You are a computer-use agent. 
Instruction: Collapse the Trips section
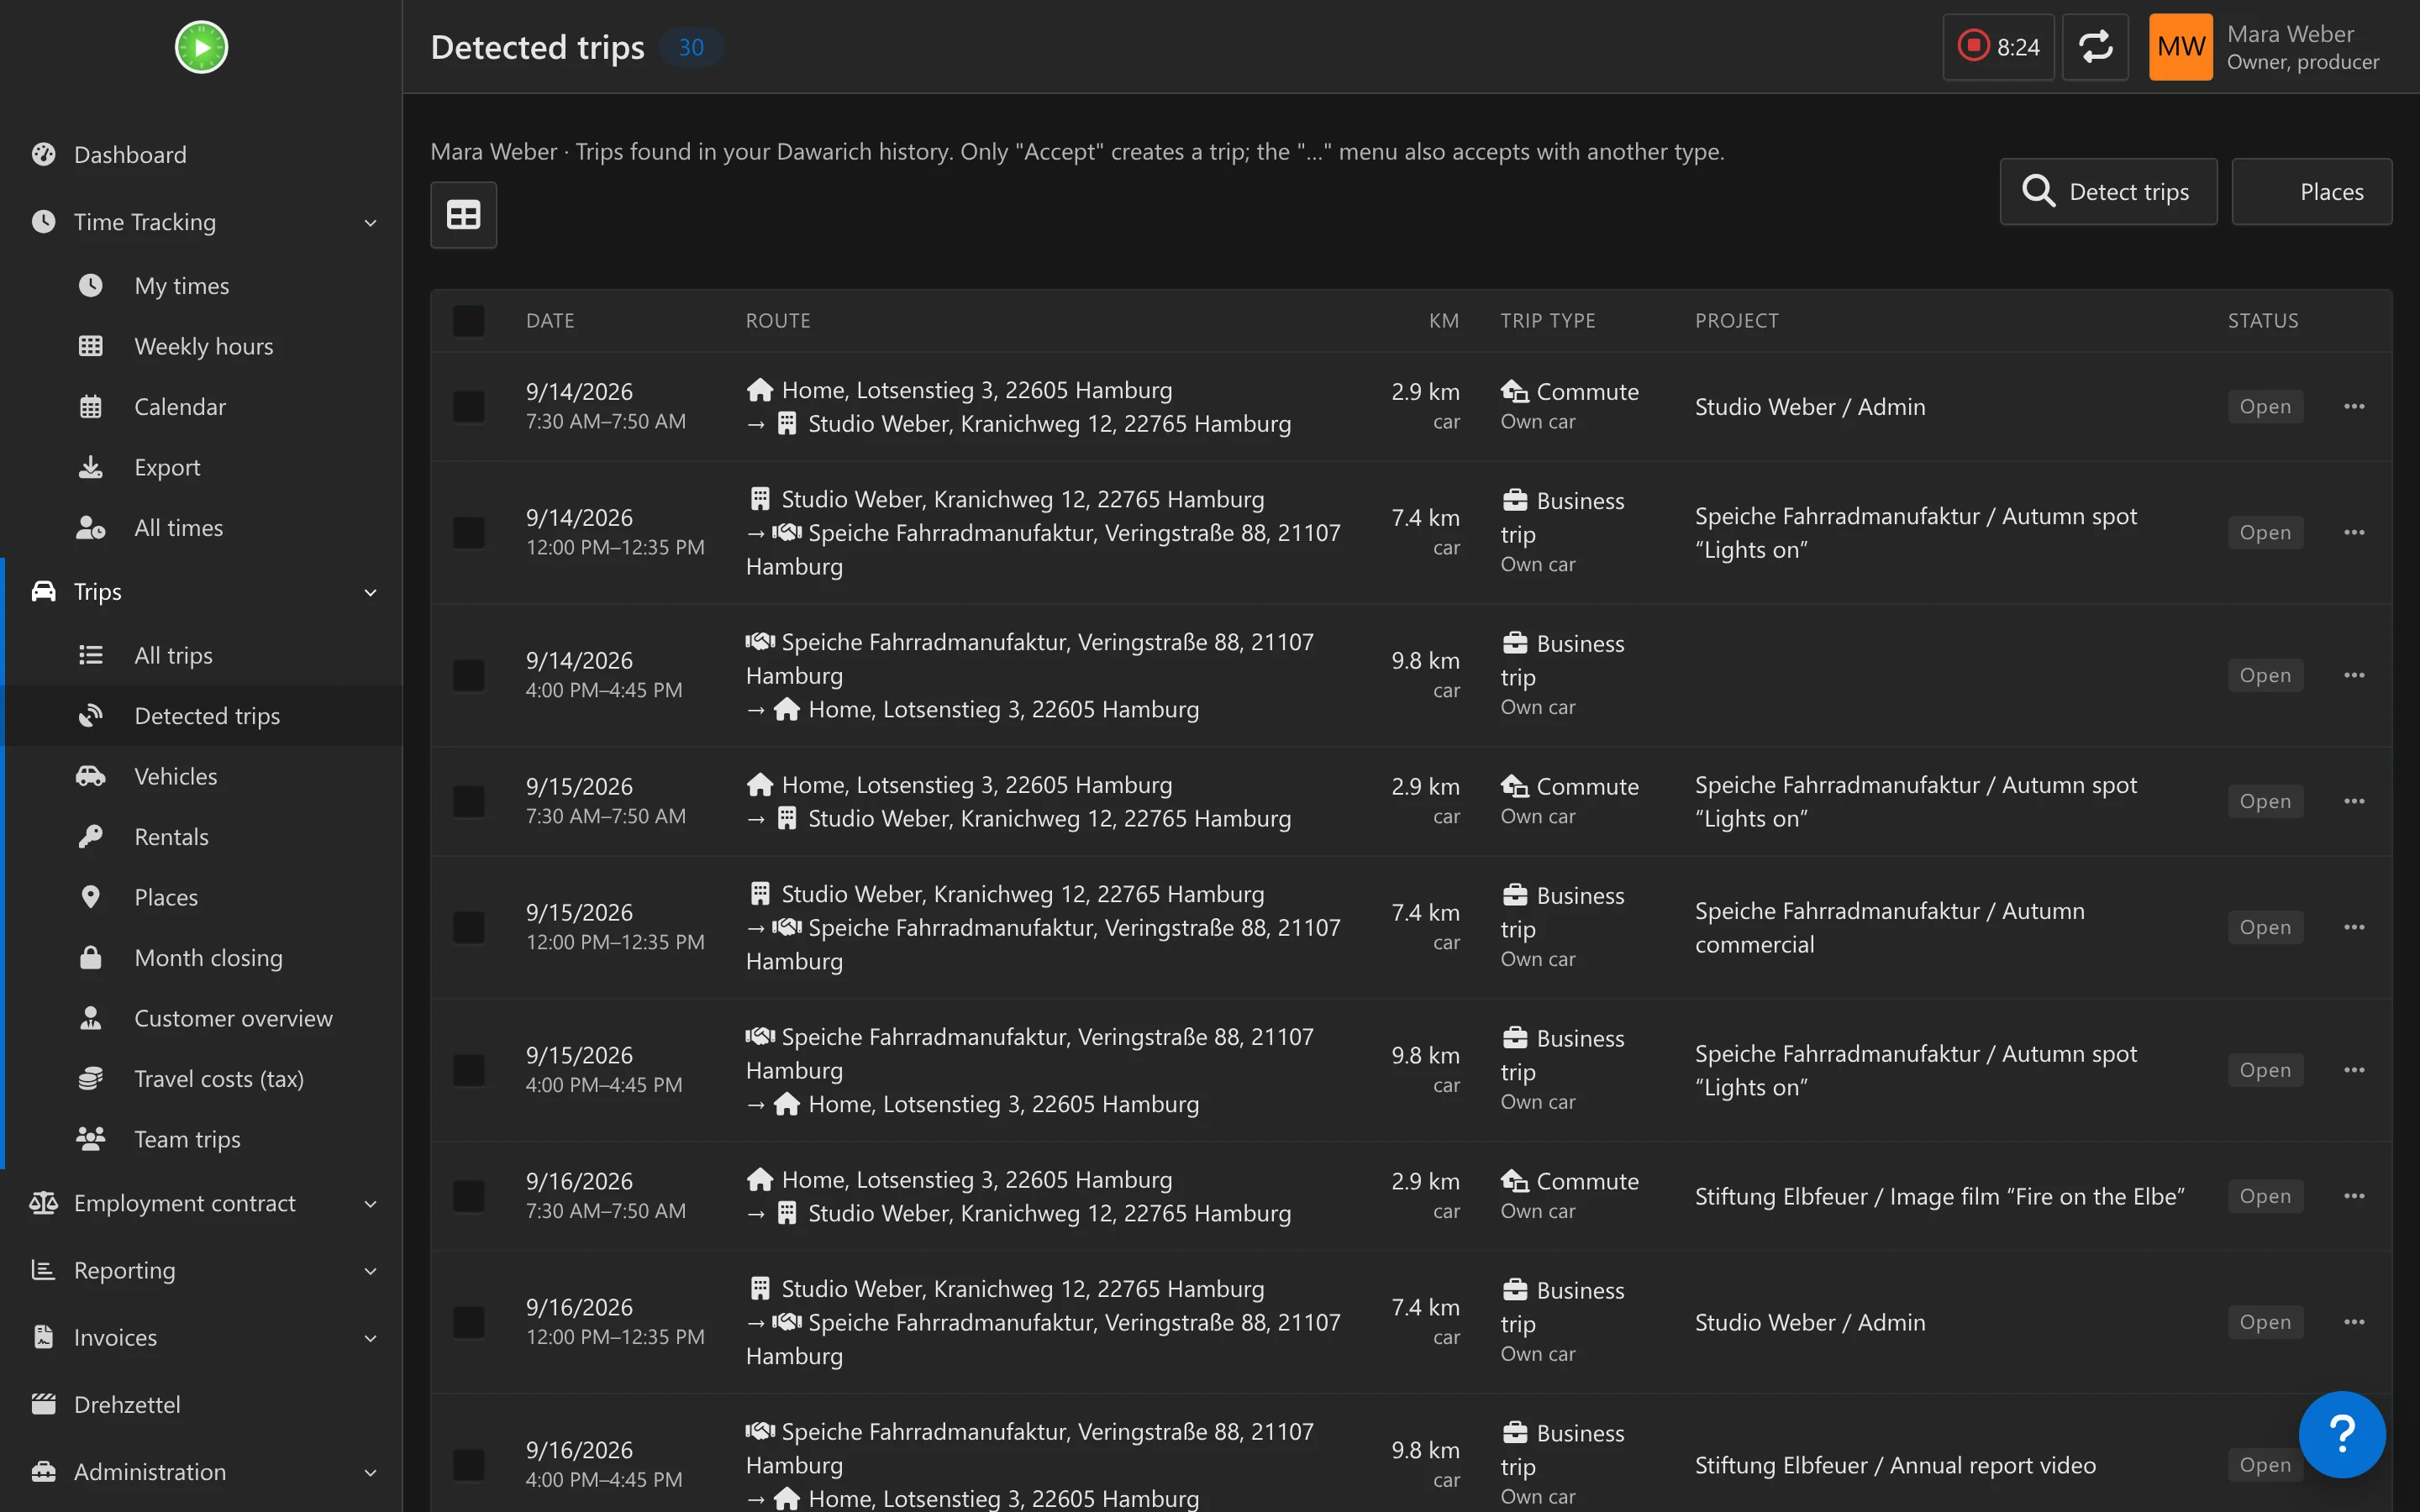tap(201, 592)
